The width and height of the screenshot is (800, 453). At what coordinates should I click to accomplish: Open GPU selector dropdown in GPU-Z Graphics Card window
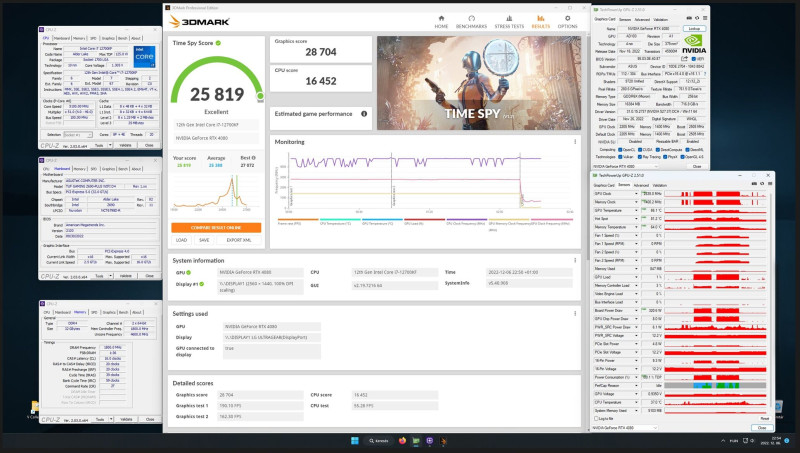point(626,166)
